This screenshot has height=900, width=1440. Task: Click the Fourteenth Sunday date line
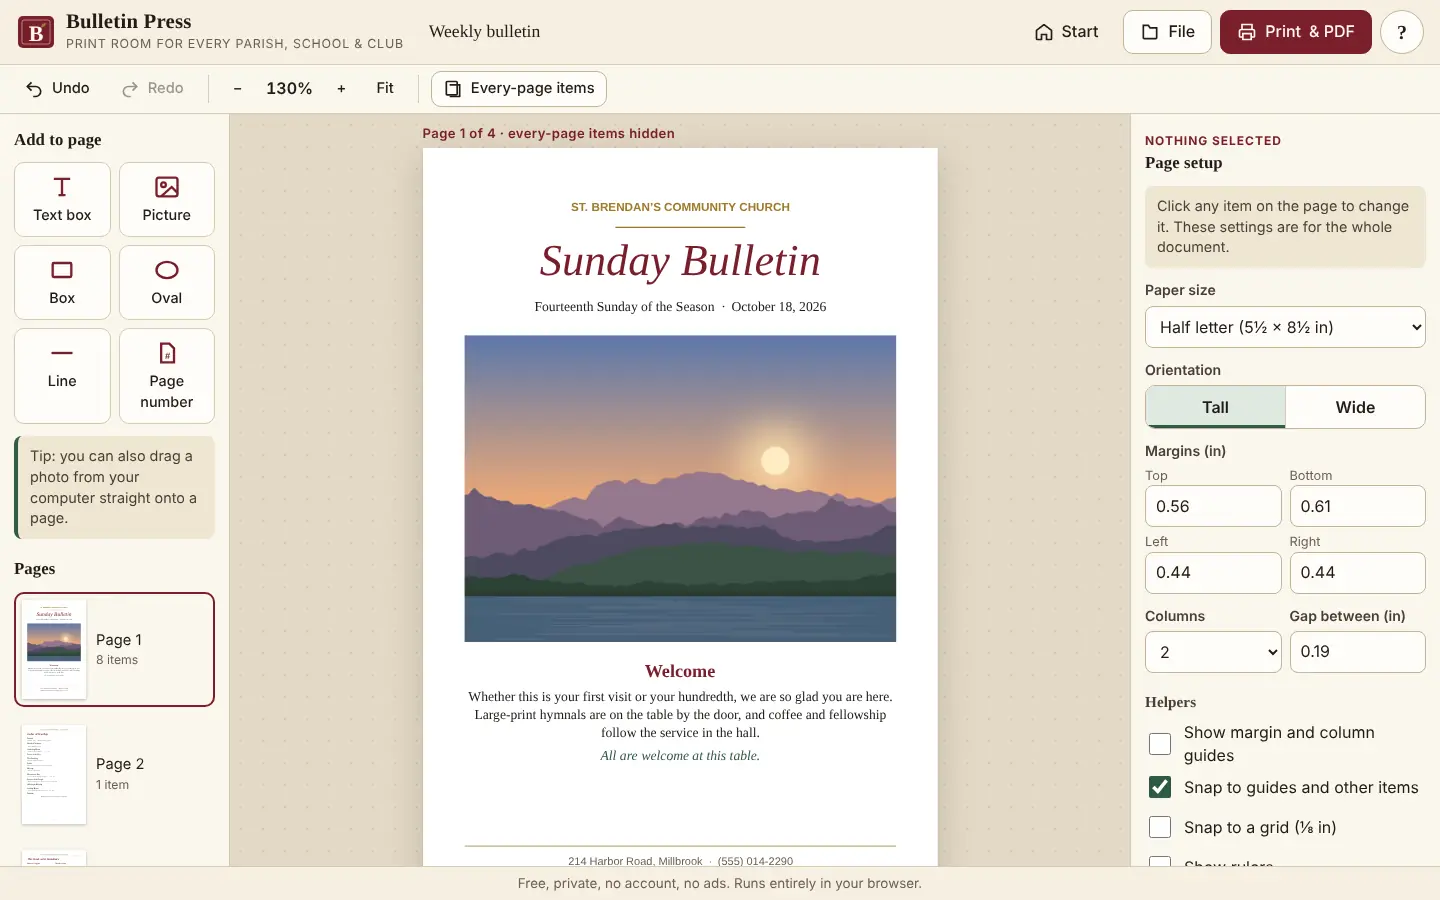point(680,307)
